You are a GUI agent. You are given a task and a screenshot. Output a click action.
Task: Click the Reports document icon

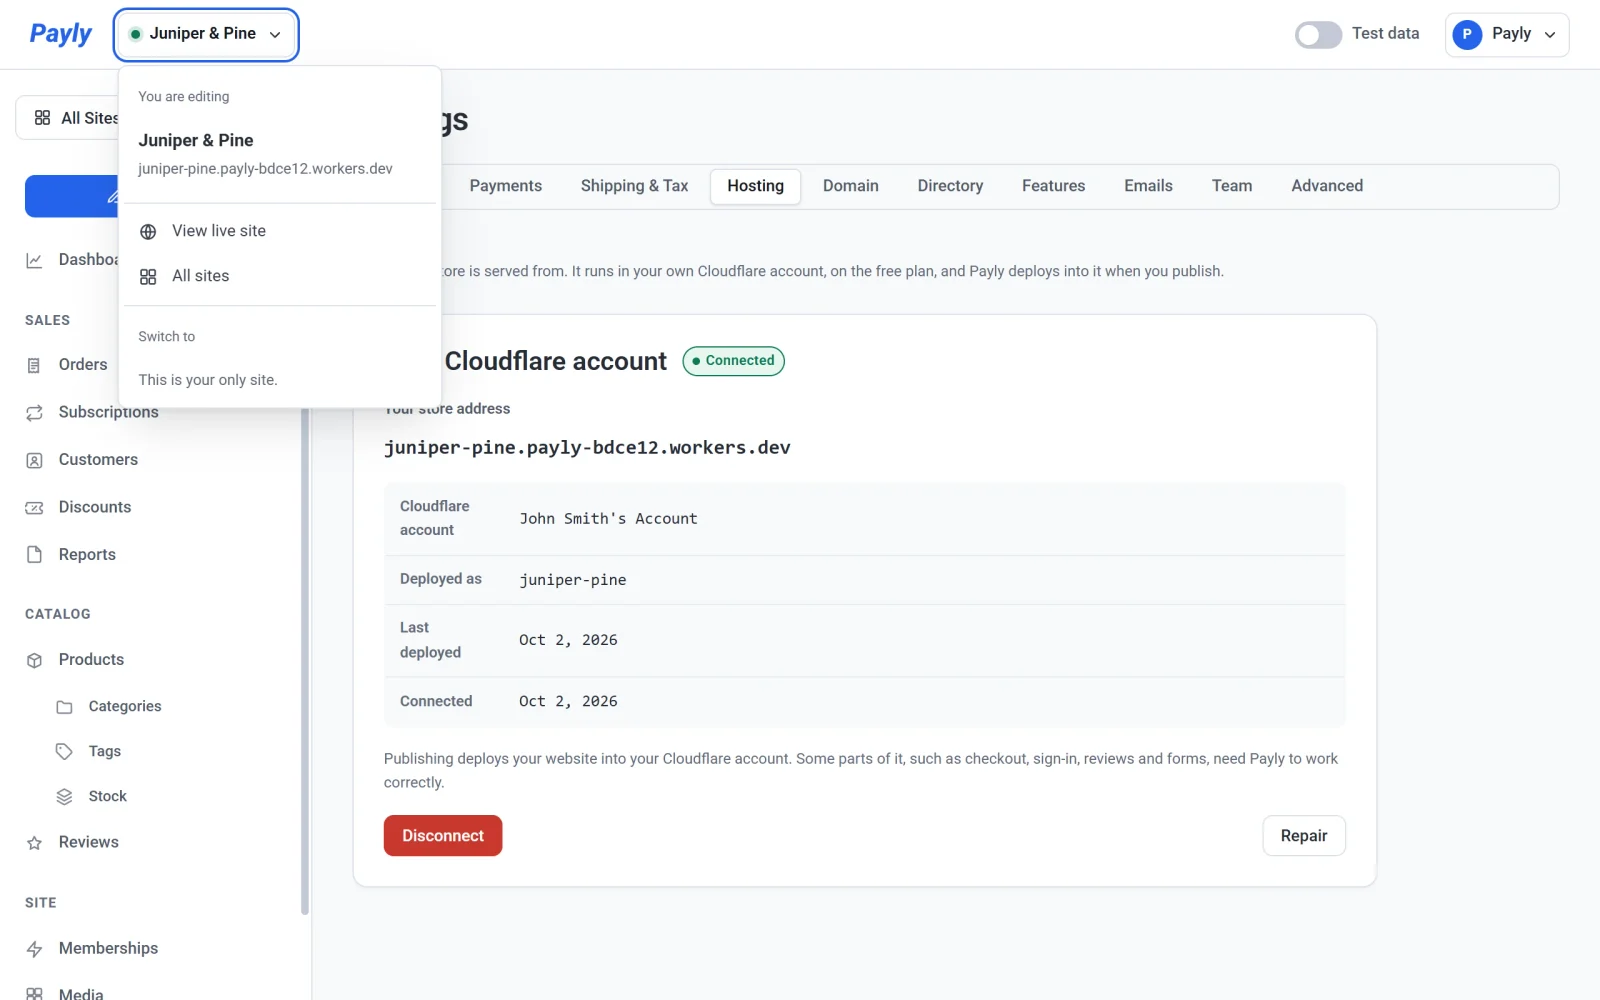34,555
